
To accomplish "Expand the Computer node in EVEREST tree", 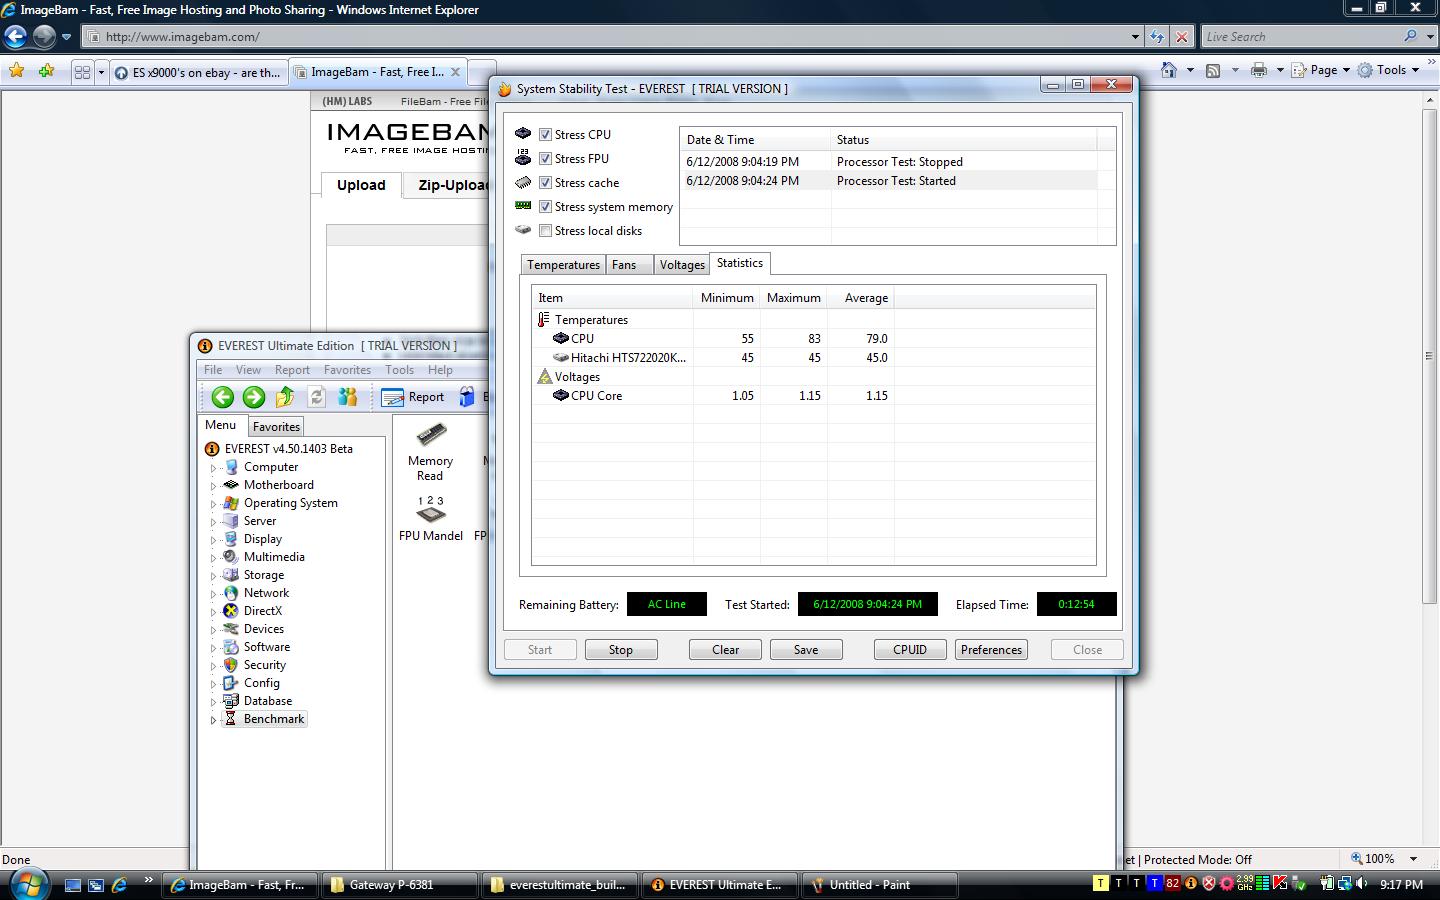I will pyautogui.click(x=213, y=468).
